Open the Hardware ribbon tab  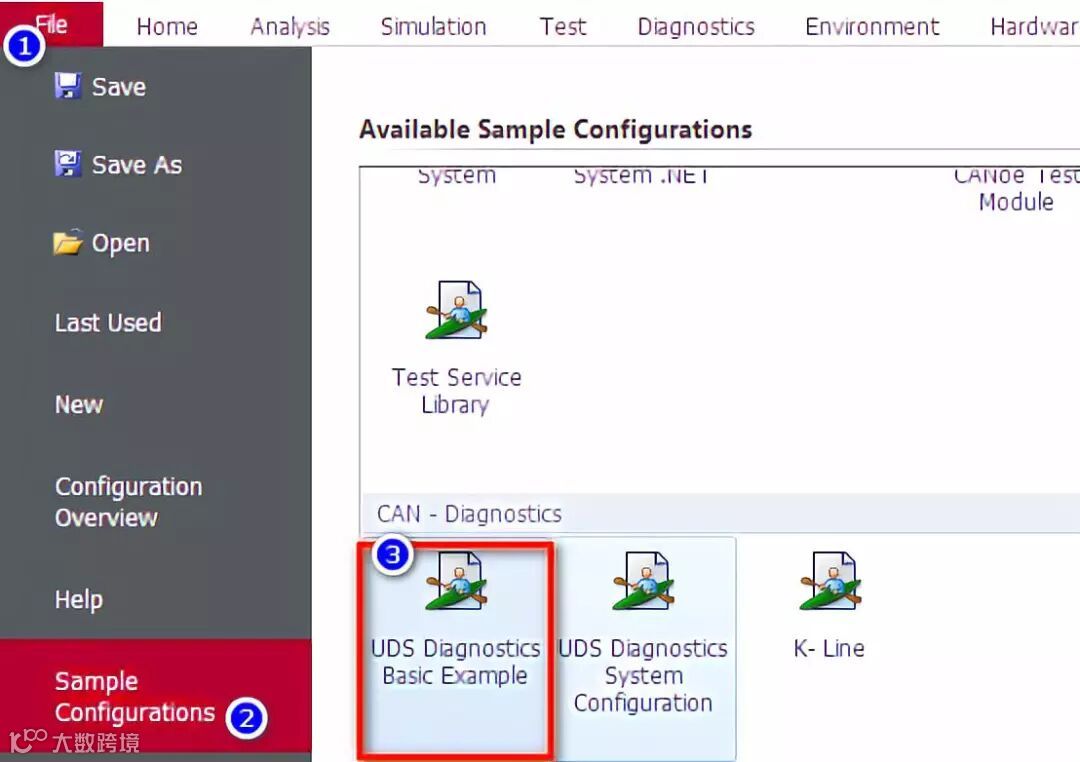(1035, 27)
